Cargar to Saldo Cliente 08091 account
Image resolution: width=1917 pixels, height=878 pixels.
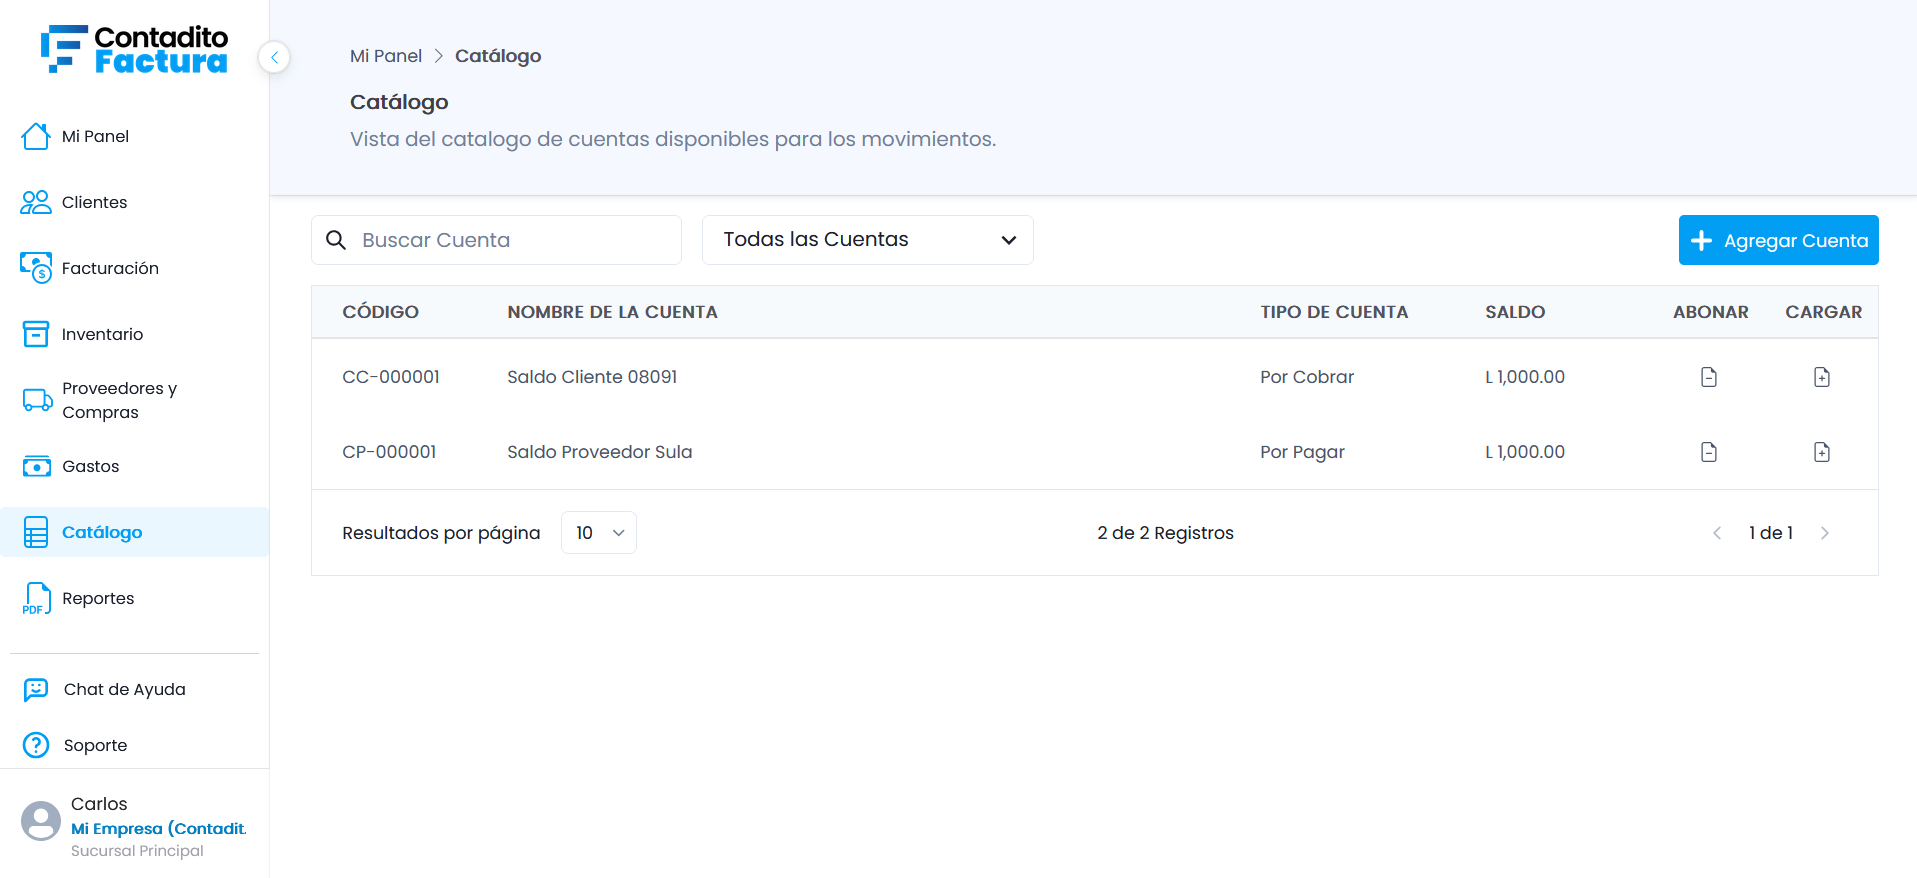[x=1822, y=377]
